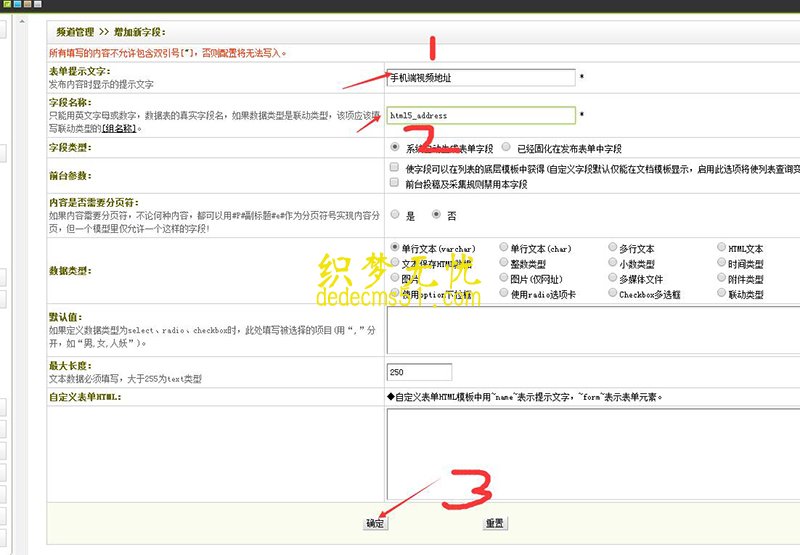
Task: Choose HTML文本 data type
Action: pos(721,247)
